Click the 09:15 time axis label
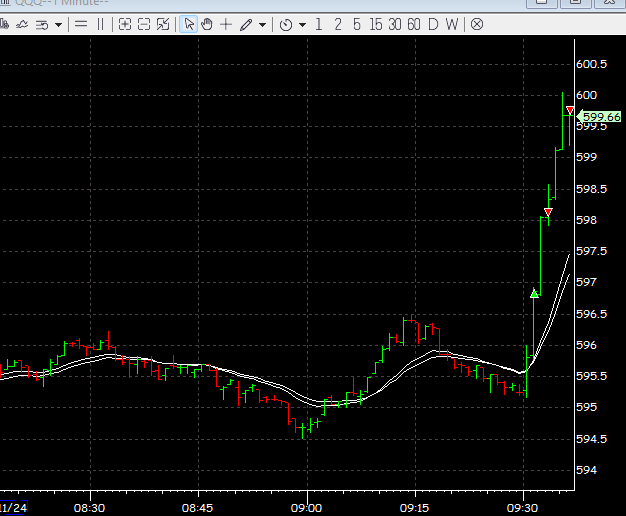This screenshot has height=516, width=626. point(414,508)
